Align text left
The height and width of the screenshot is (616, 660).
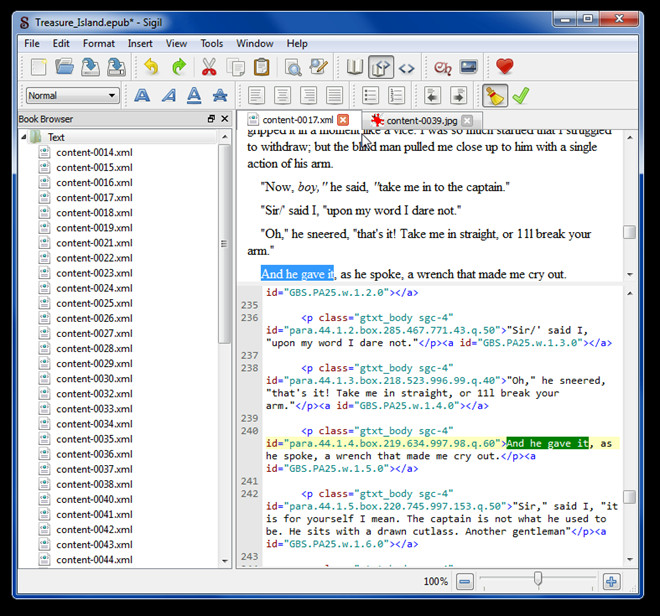tap(256, 96)
